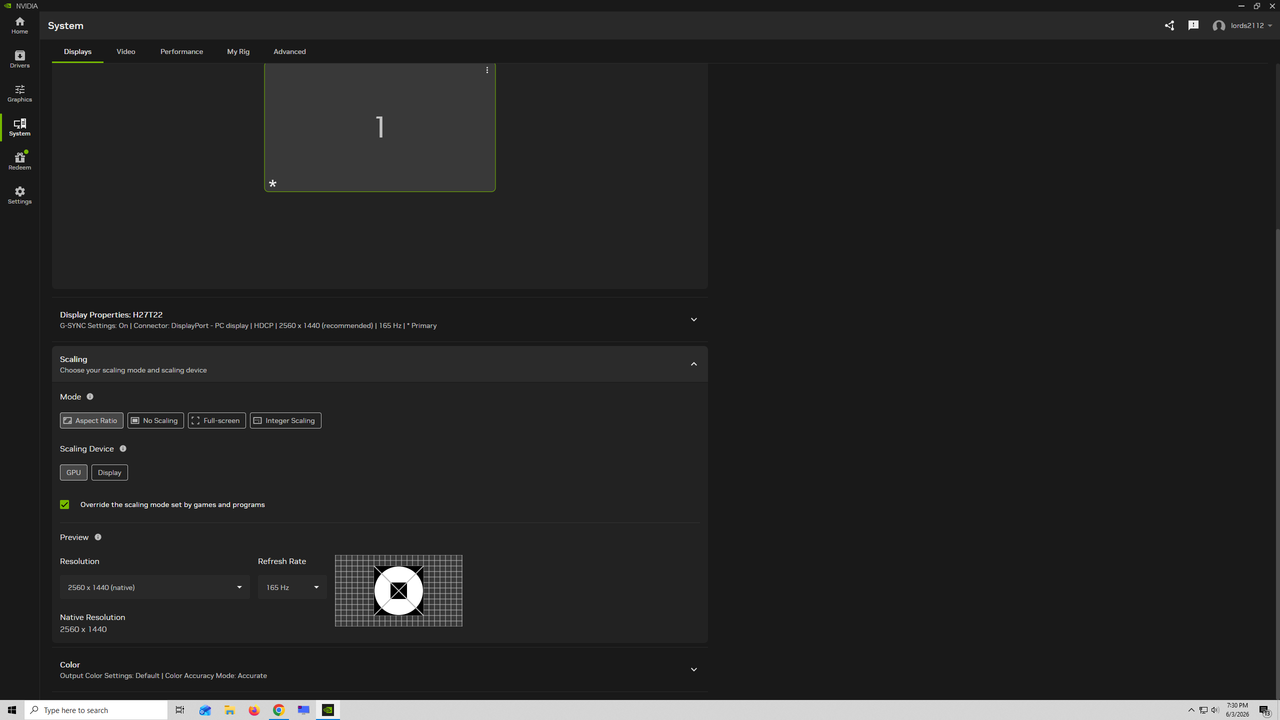Select the display 1 monitor tile
This screenshot has height=720, width=1280.
[x=380, y=127]
